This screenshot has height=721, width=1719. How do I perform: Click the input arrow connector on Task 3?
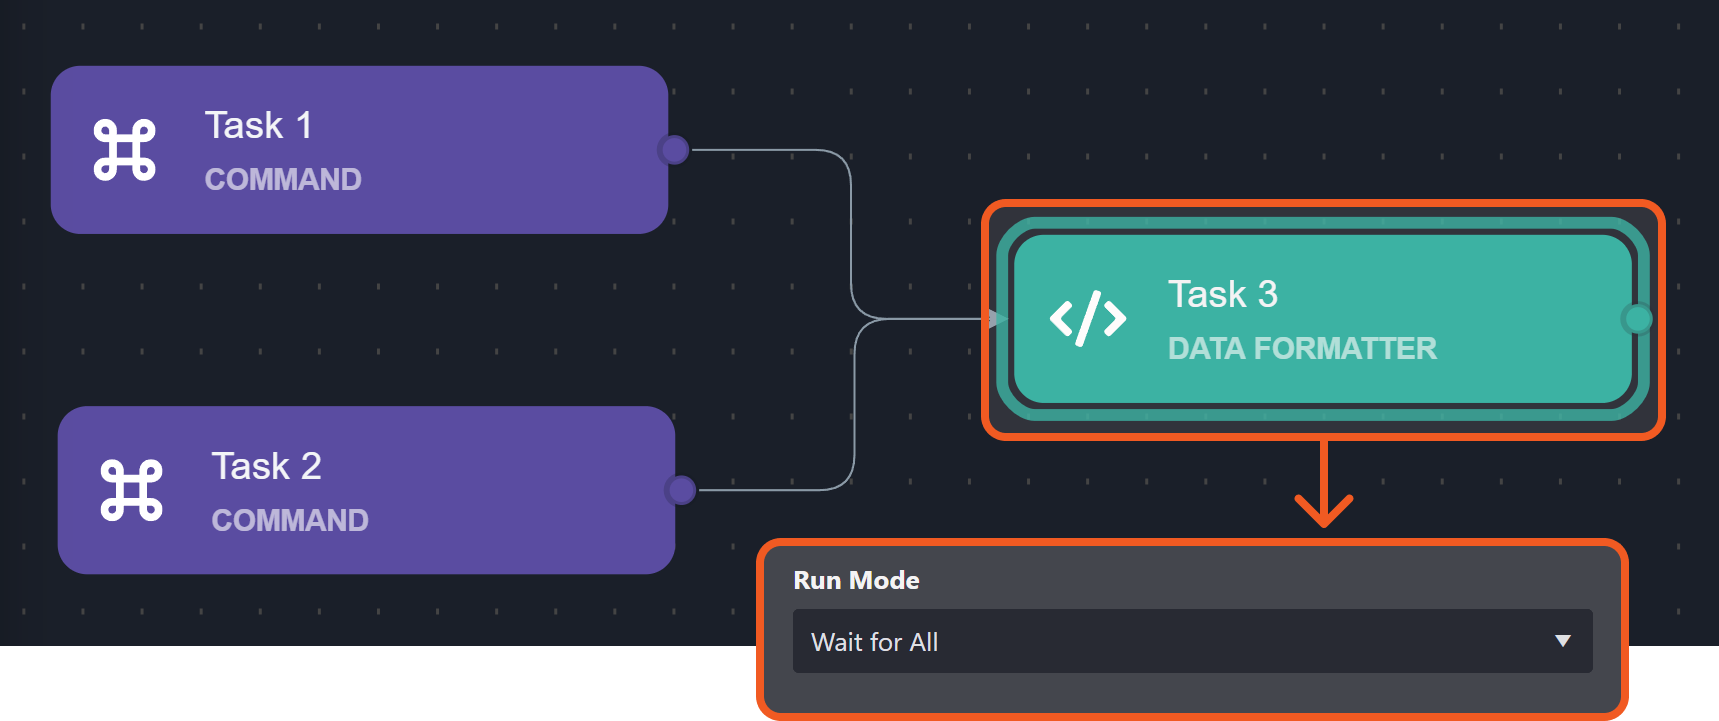click(997, 319)
